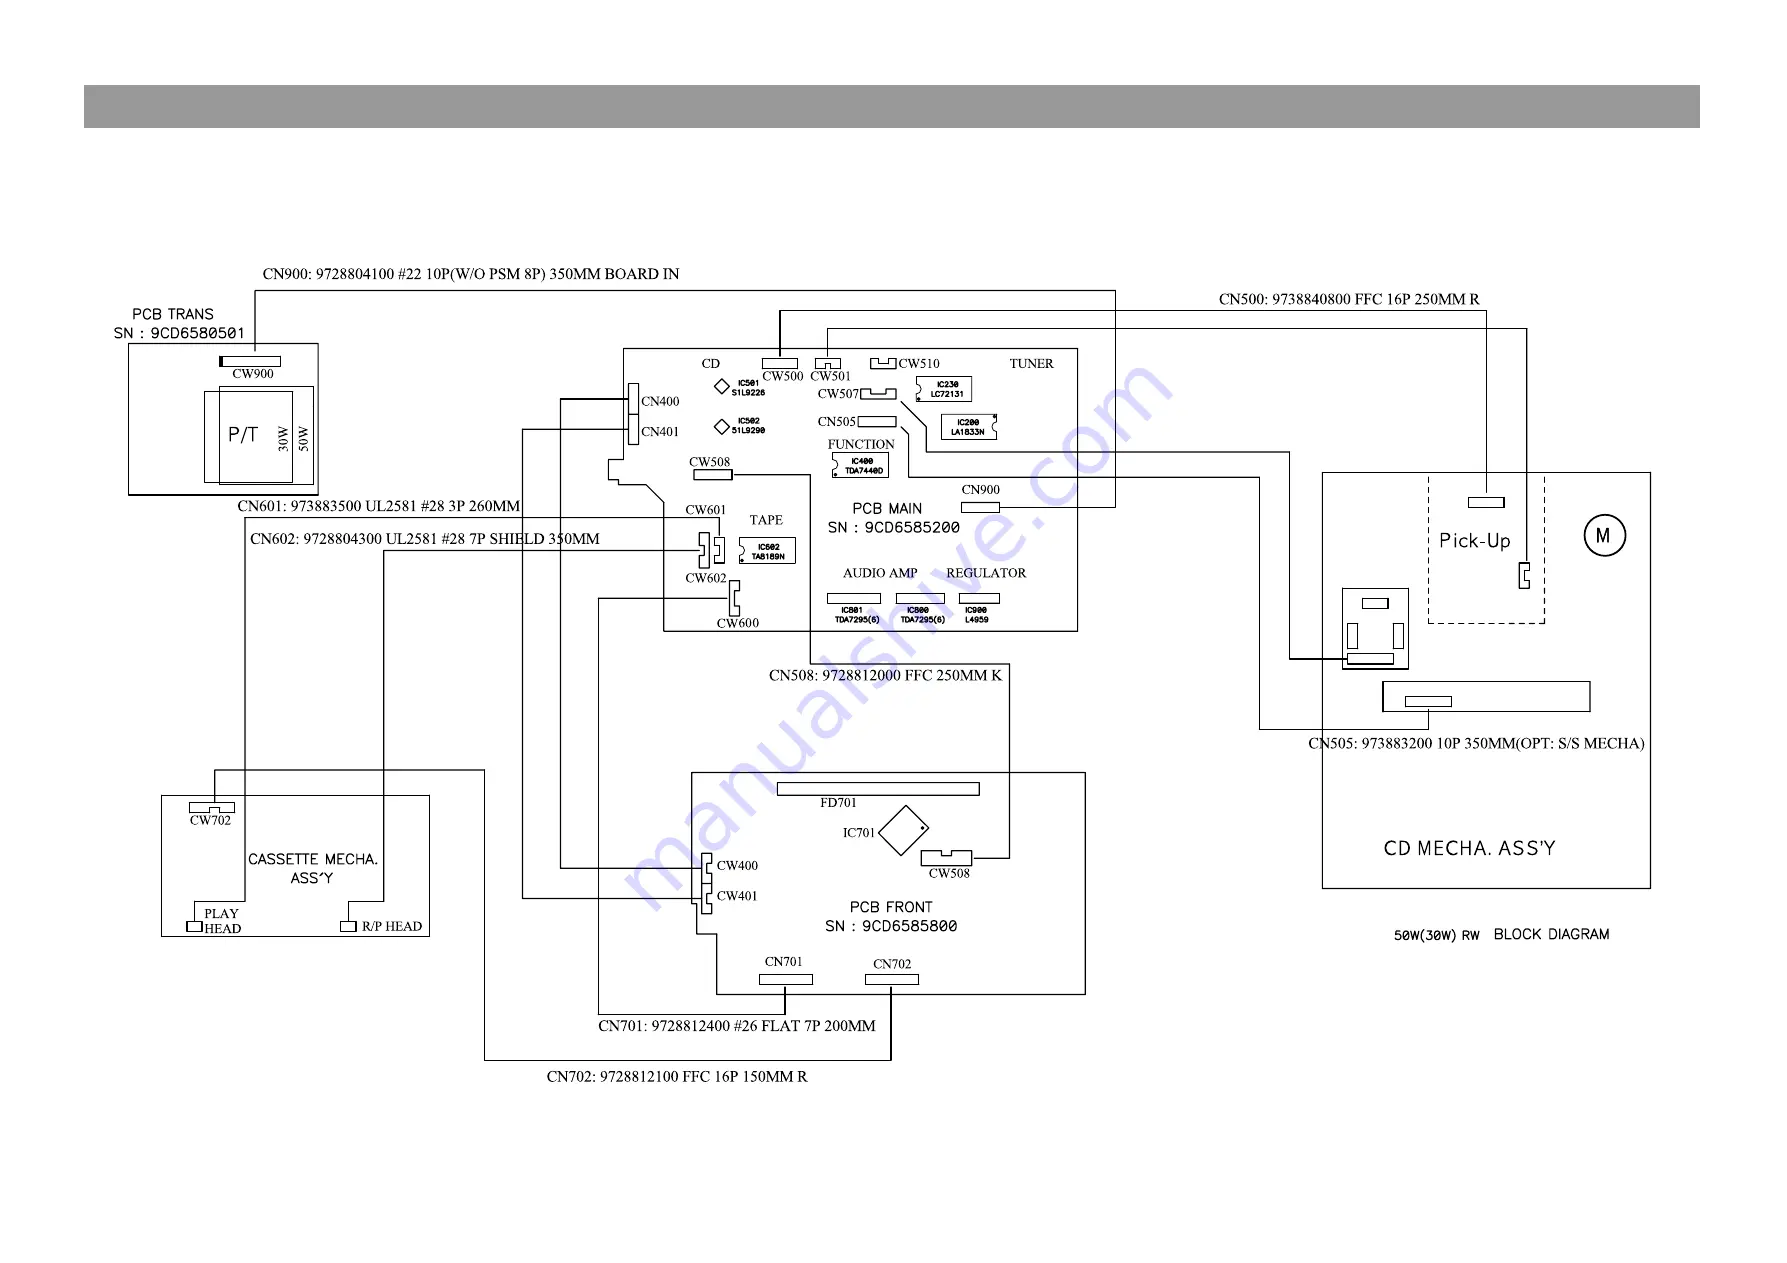Click the SN : 9CD6580501 serial text

[x=179, y=333]
